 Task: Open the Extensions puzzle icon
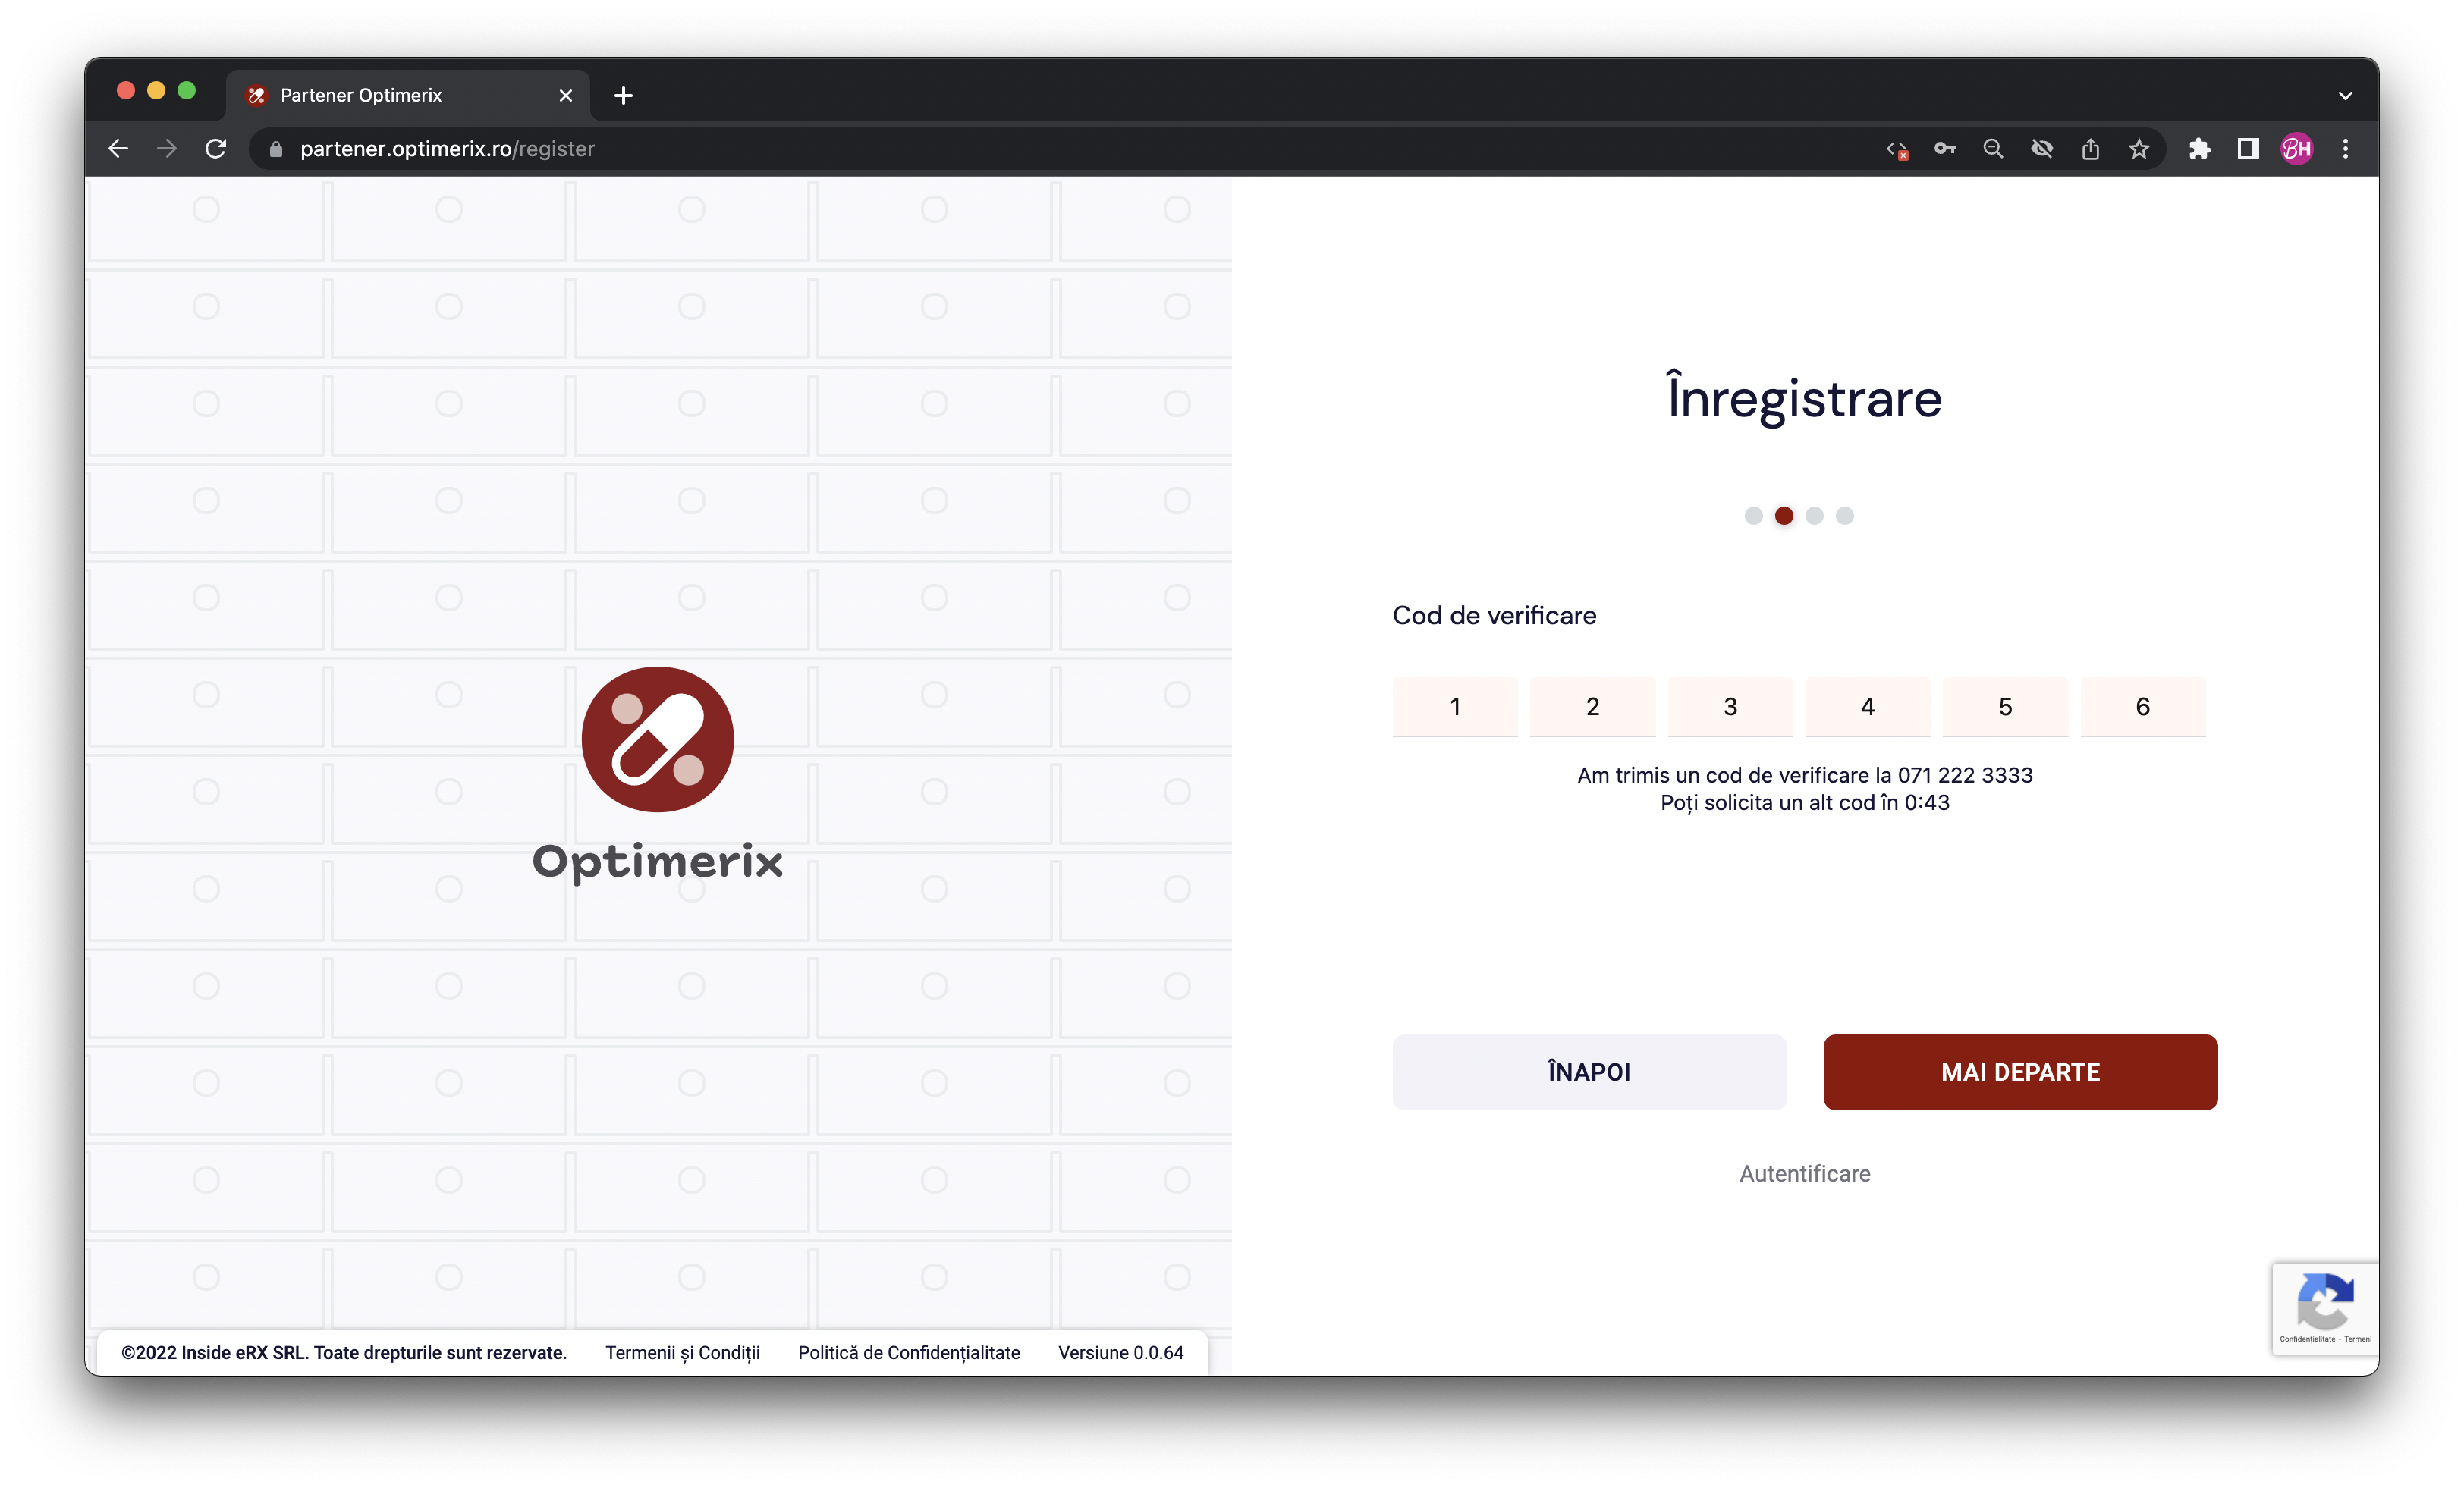click(x=2200, y=149)
